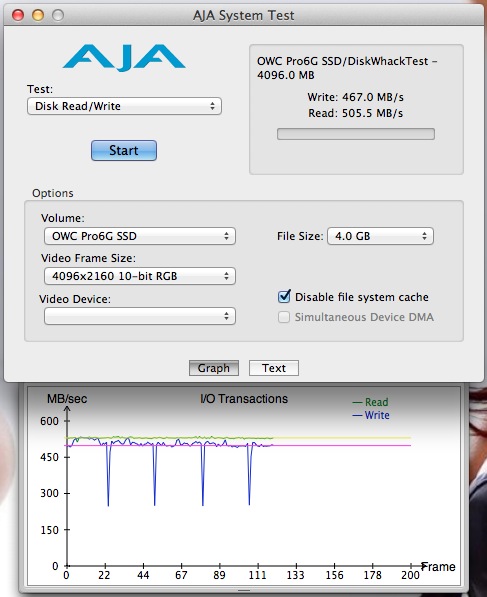Click the MB/sec axis label
Screen dimensions: 487x597
coord(67,399)
